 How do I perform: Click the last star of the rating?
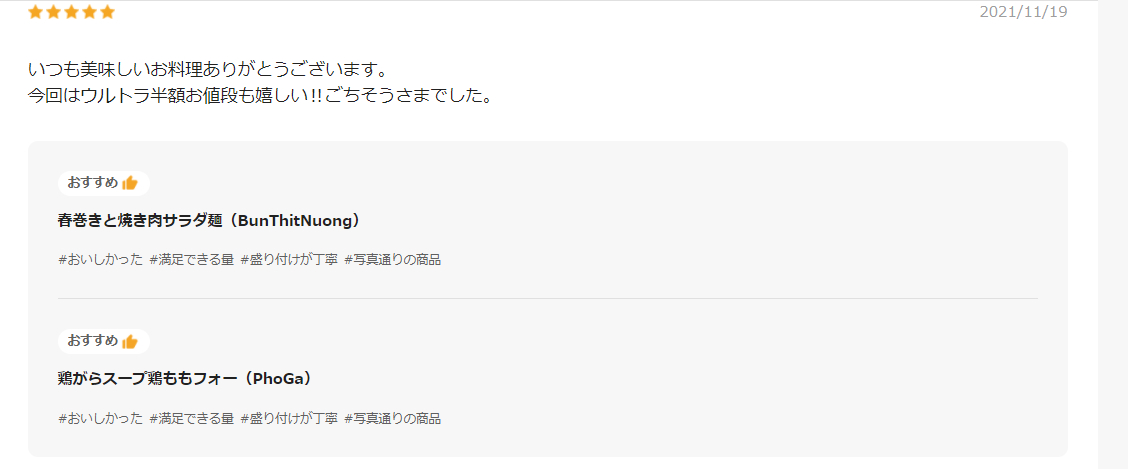(x=107, y=12)
